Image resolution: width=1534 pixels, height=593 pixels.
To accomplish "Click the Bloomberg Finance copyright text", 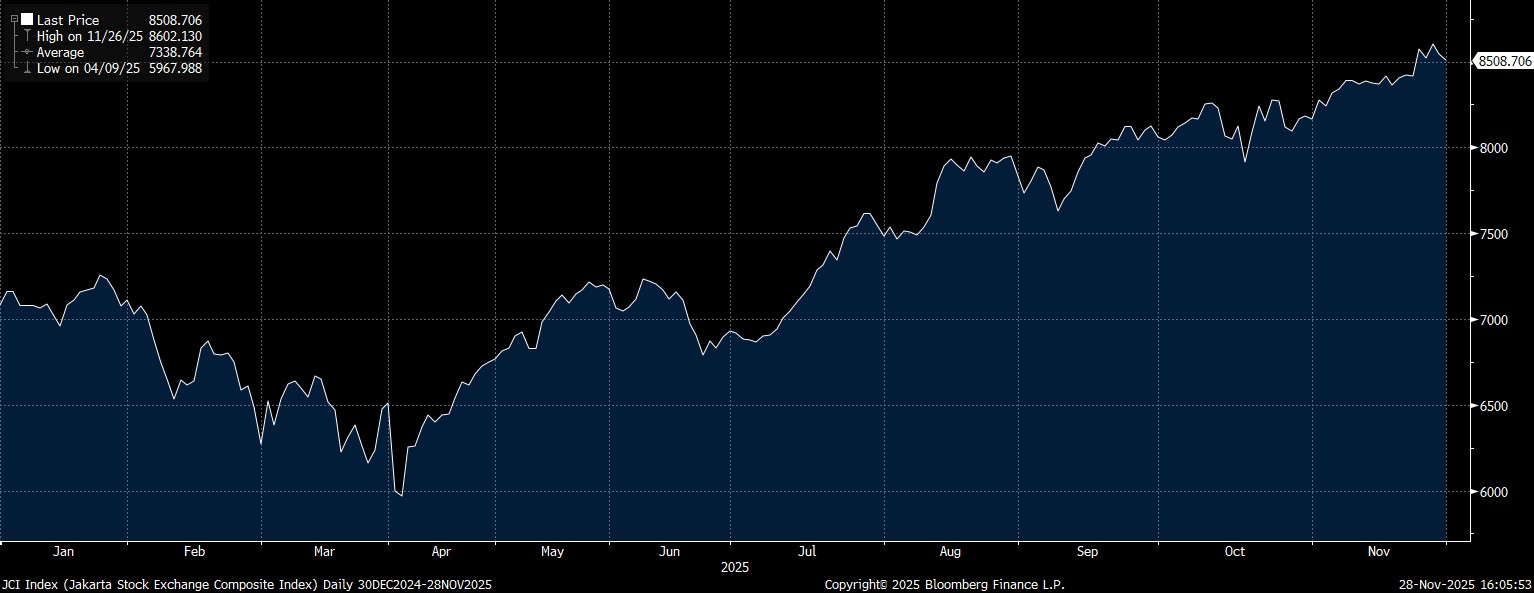I will pyautogui.click(x=944, y=584).
